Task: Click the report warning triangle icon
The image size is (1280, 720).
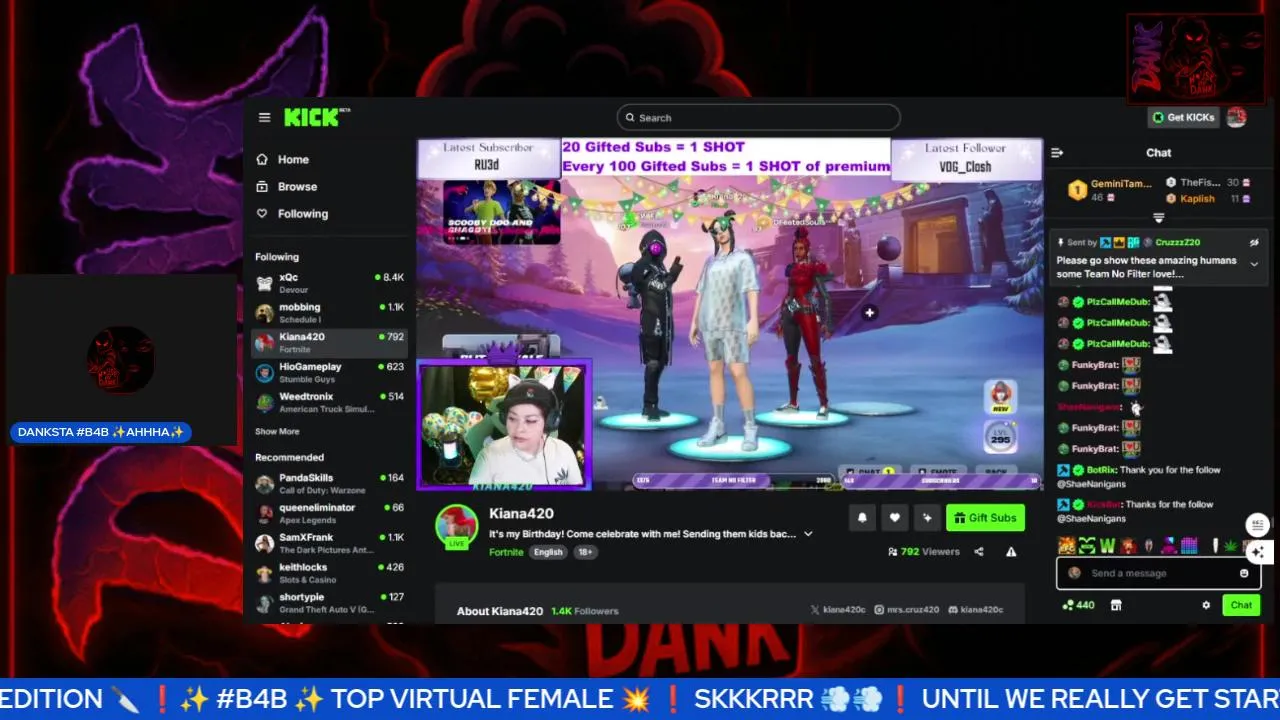Action: (x=1011, y=551)
